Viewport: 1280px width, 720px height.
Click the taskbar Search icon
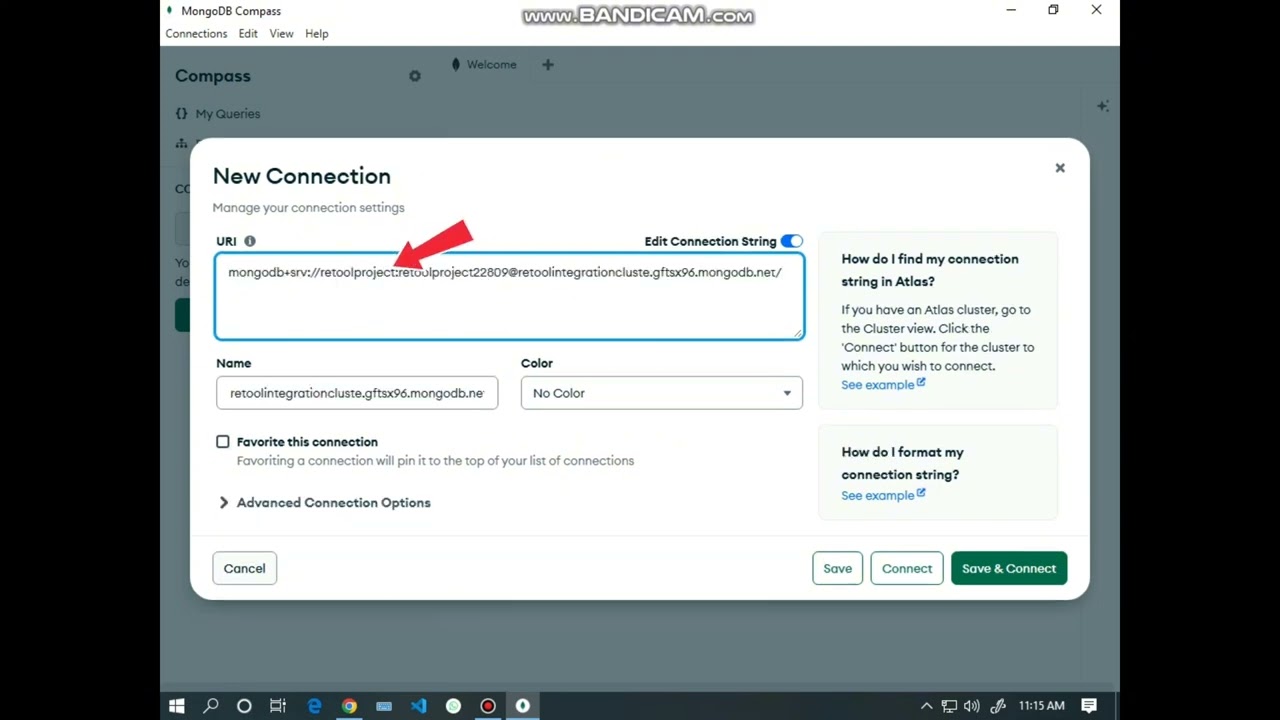click(211, 706)
